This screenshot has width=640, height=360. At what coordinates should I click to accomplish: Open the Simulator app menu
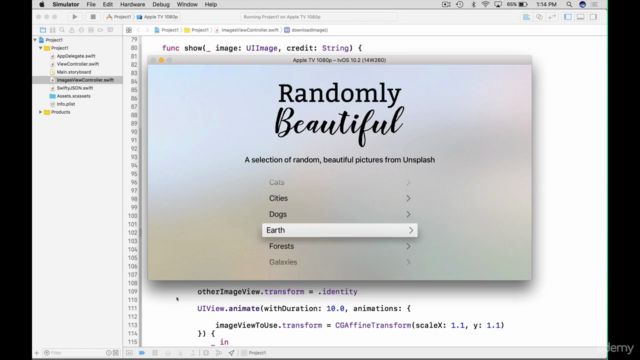point(66,4)
